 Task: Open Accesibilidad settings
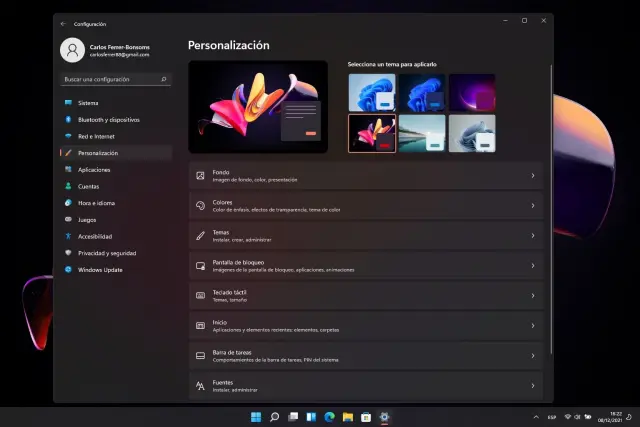95,236
